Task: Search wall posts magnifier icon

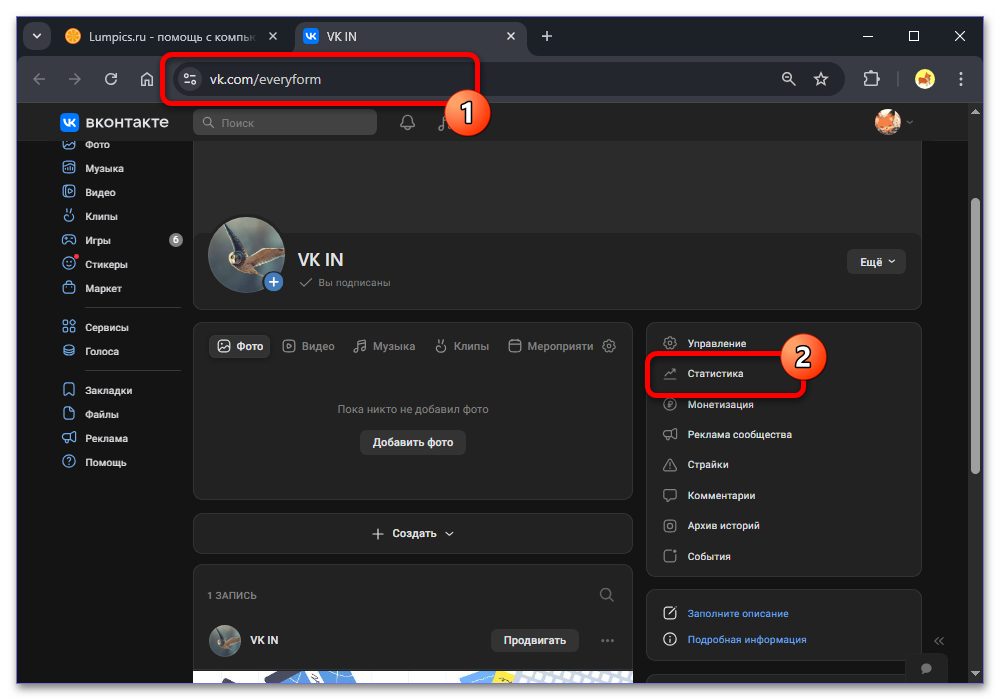Action: point(607,595)
